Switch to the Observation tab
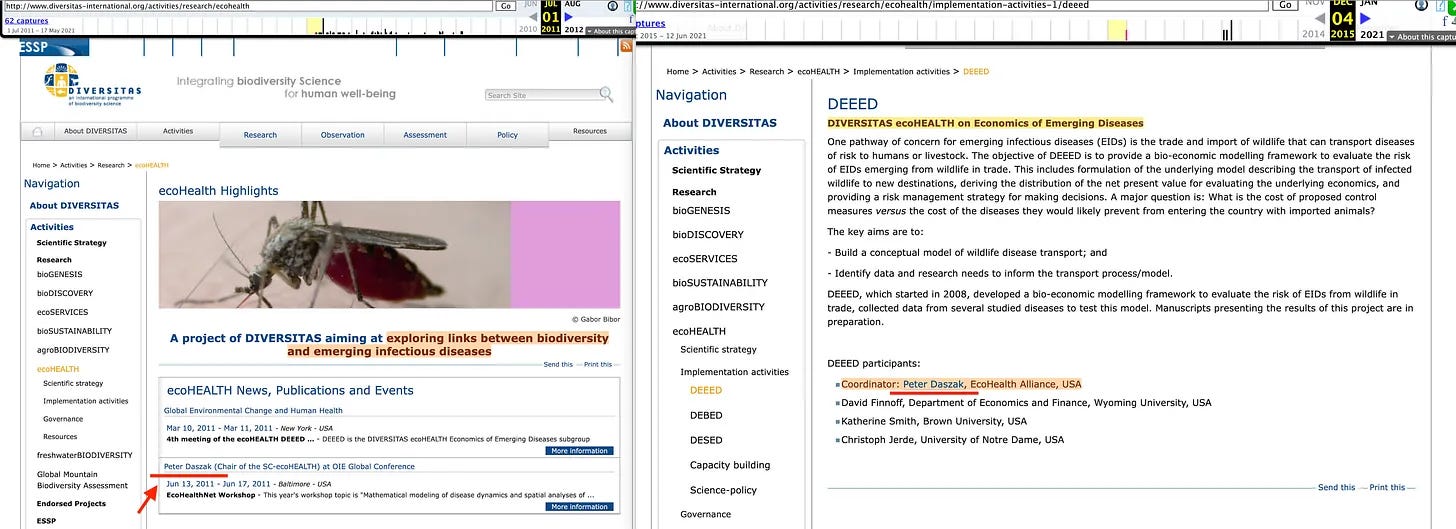 (x=342, y=135)
